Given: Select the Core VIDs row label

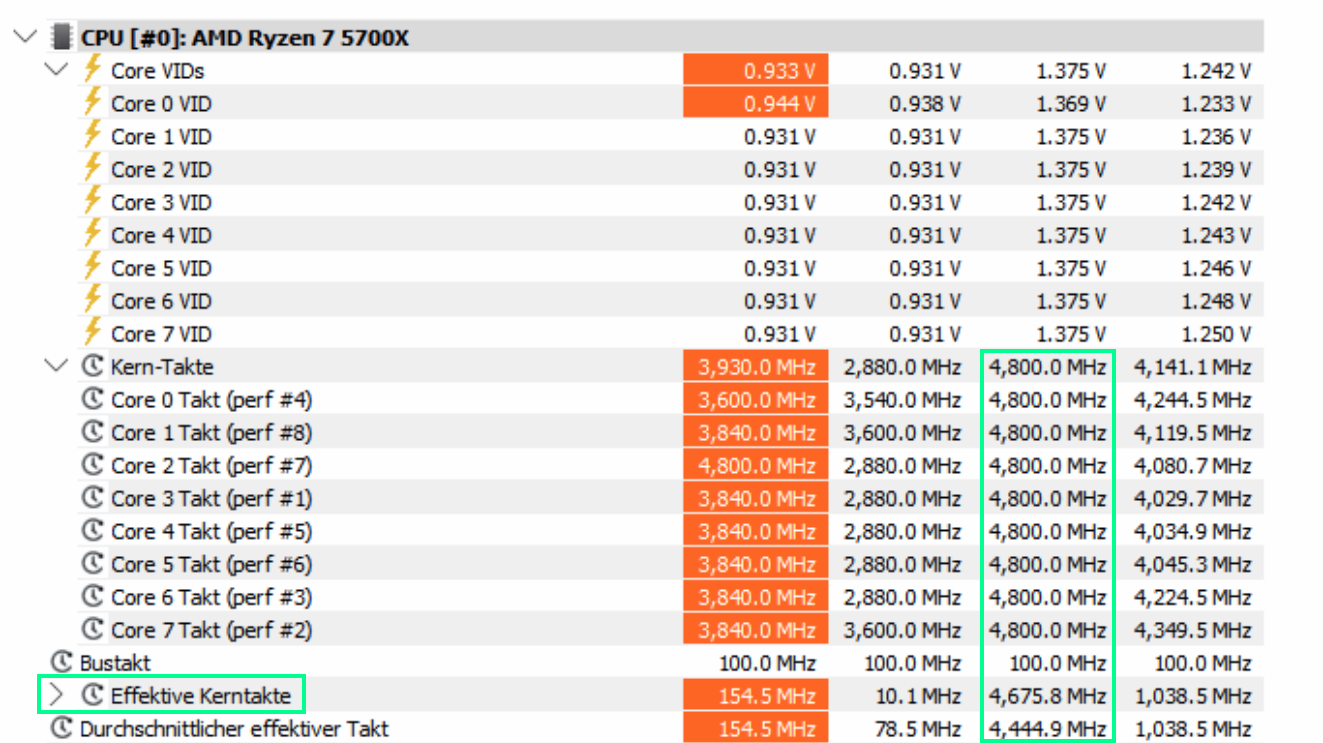Looking at the screenshot, I should [158, 71].
